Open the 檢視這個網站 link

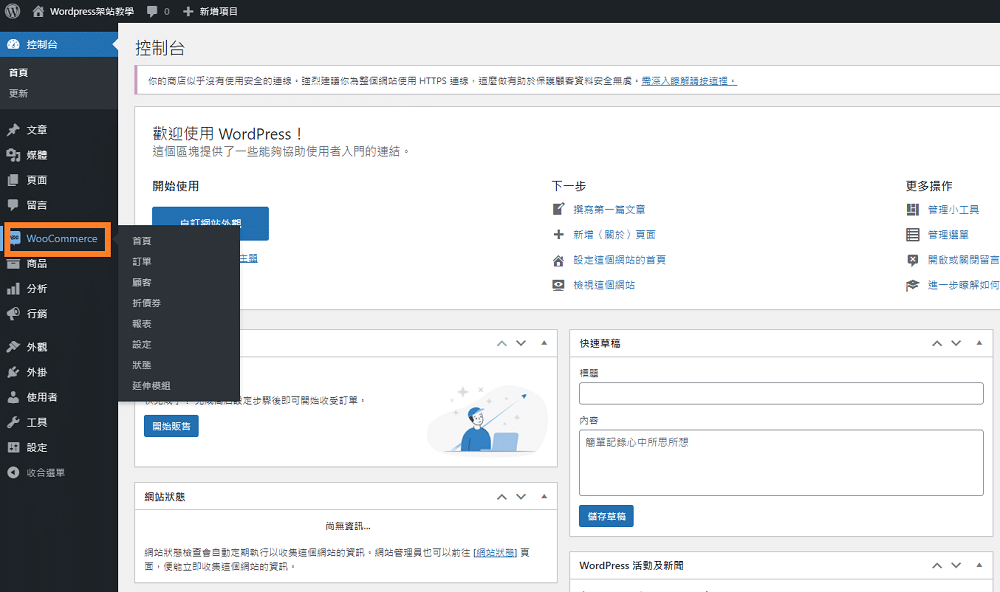604,285
